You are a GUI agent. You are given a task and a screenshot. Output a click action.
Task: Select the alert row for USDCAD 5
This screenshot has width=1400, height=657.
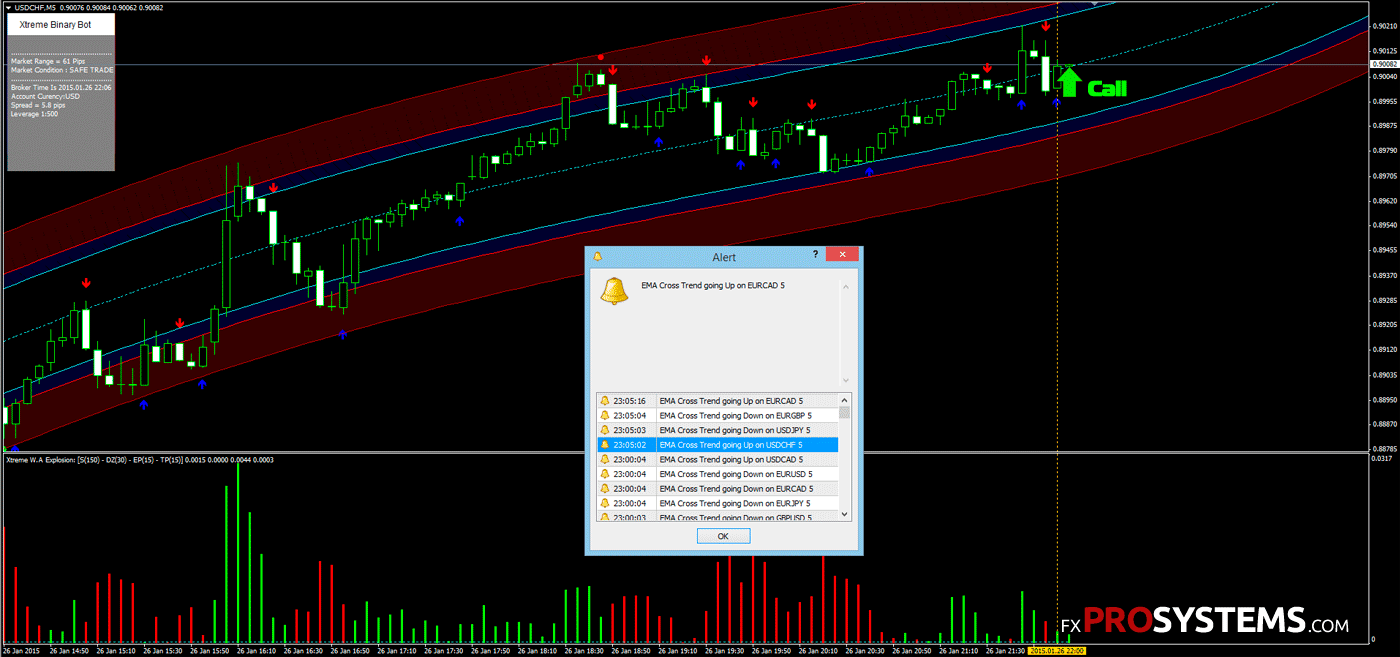717,459
